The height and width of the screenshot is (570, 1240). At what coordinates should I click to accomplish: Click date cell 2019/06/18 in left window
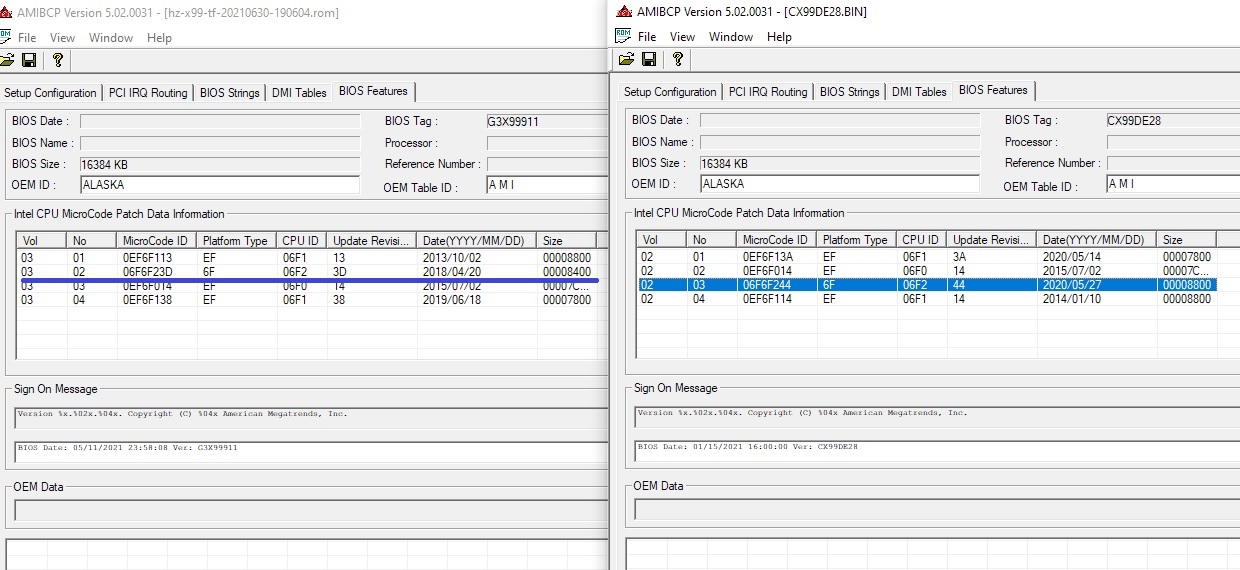[452, 300]
